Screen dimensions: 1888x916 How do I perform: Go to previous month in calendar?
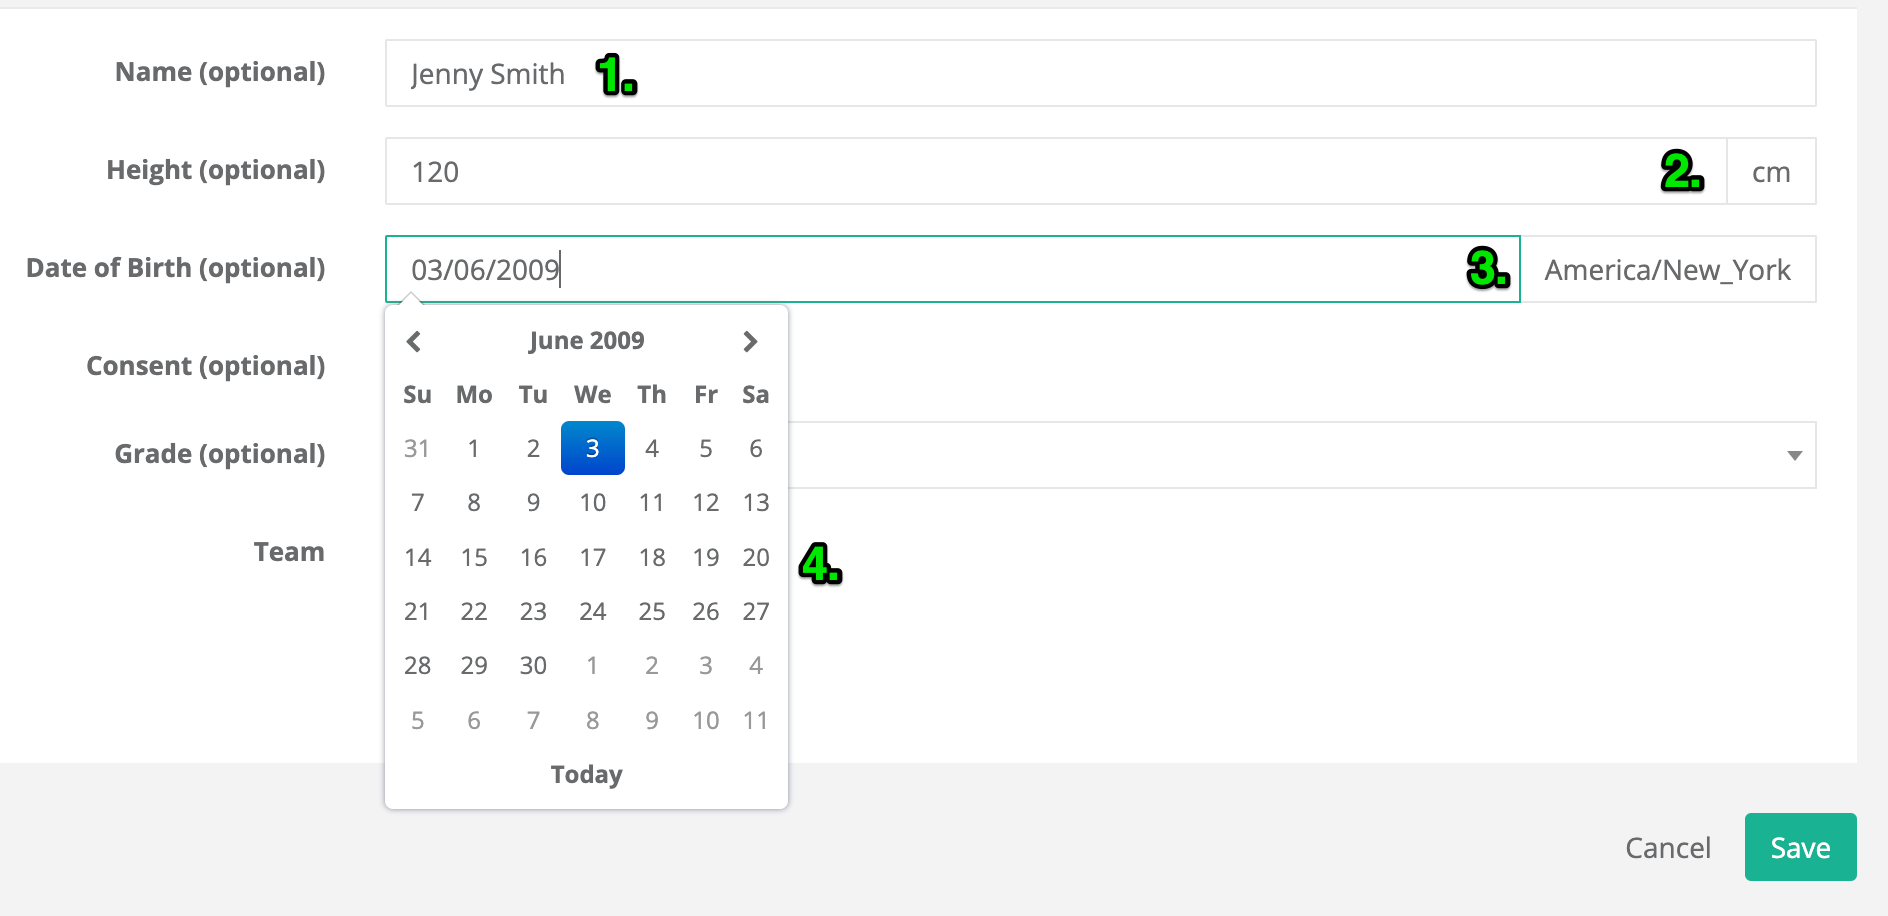click(x=414, y=341)
